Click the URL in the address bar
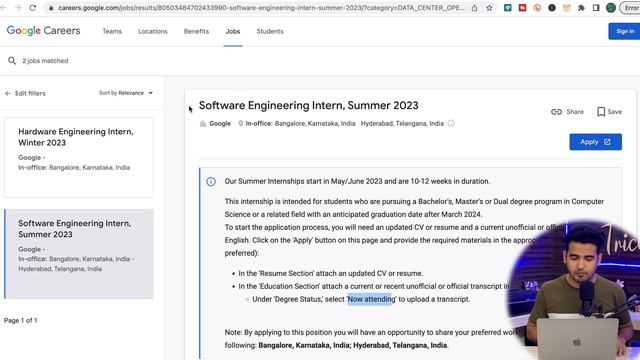The image size is (640, 360). (261, 8)
